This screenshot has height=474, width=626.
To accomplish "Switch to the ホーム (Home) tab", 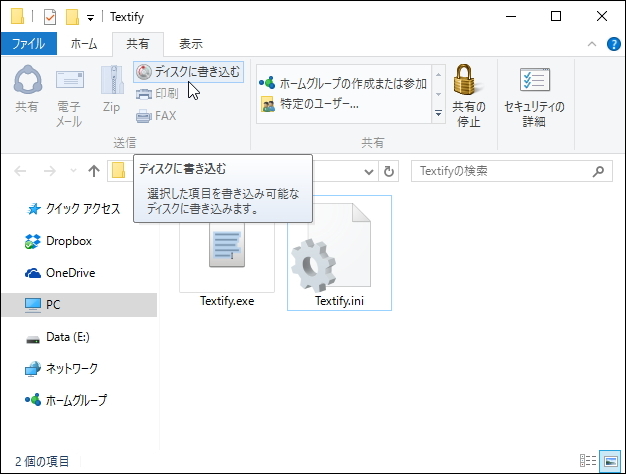I will pyautogui.click(x=84, y=44).
